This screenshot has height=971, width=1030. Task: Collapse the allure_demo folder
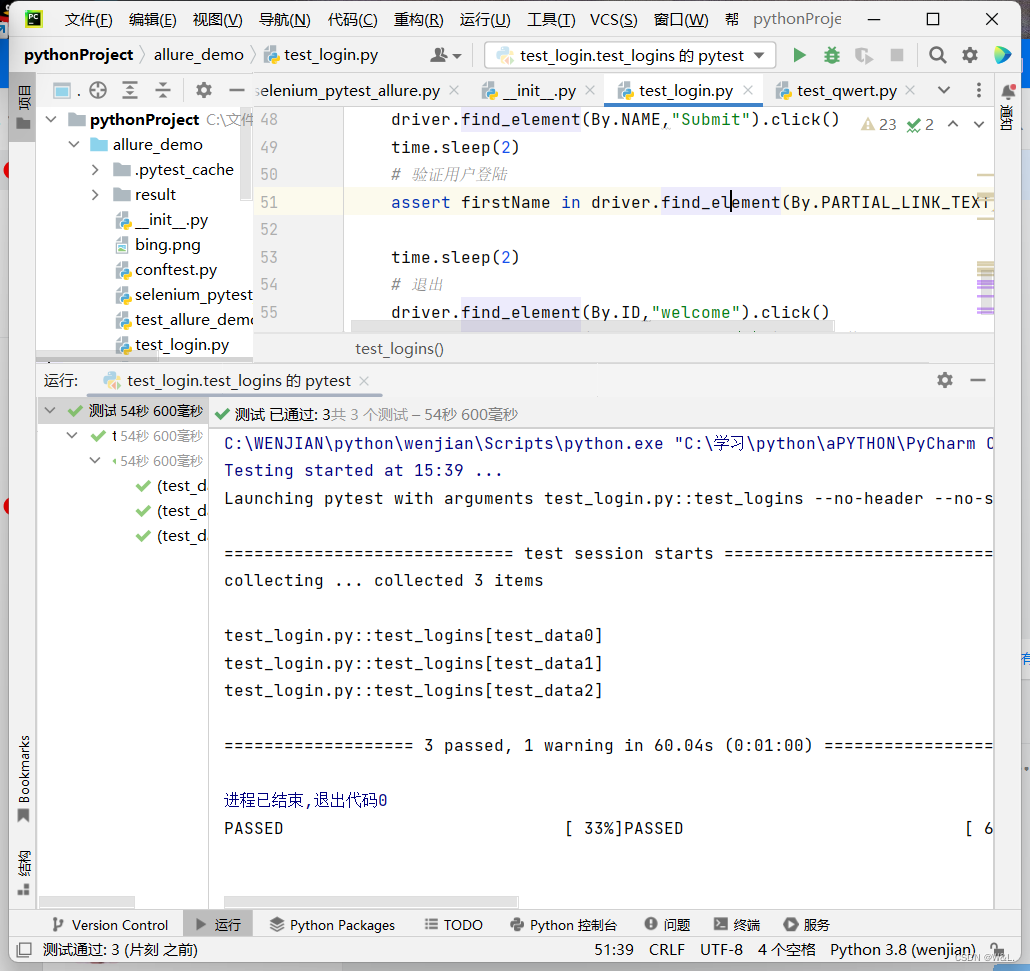tap(74, 145)
